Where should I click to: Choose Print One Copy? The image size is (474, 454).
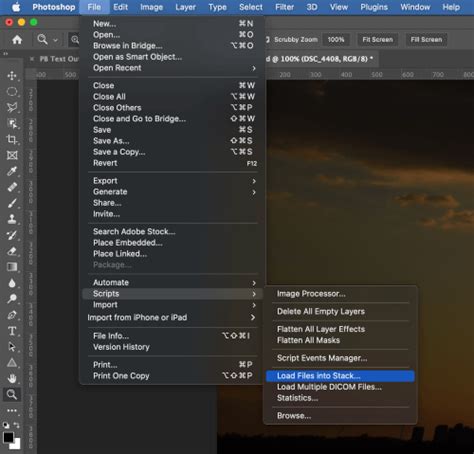tap(173, 376)
